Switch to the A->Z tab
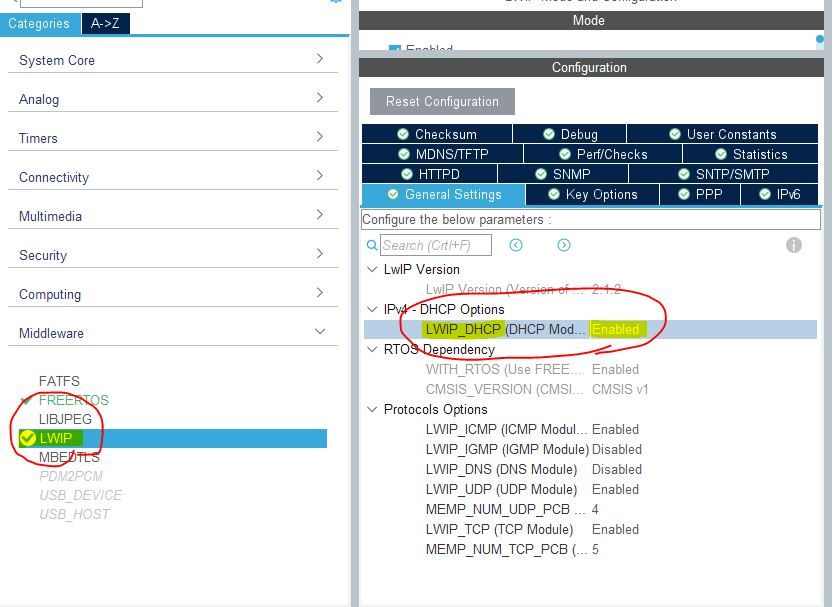 click(105, 24)
